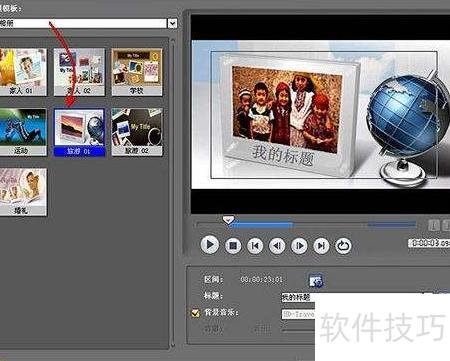Click the Stop playback button
Image resolution: width=450 pixels, height=361 pixels.
[x=233, y=246]
